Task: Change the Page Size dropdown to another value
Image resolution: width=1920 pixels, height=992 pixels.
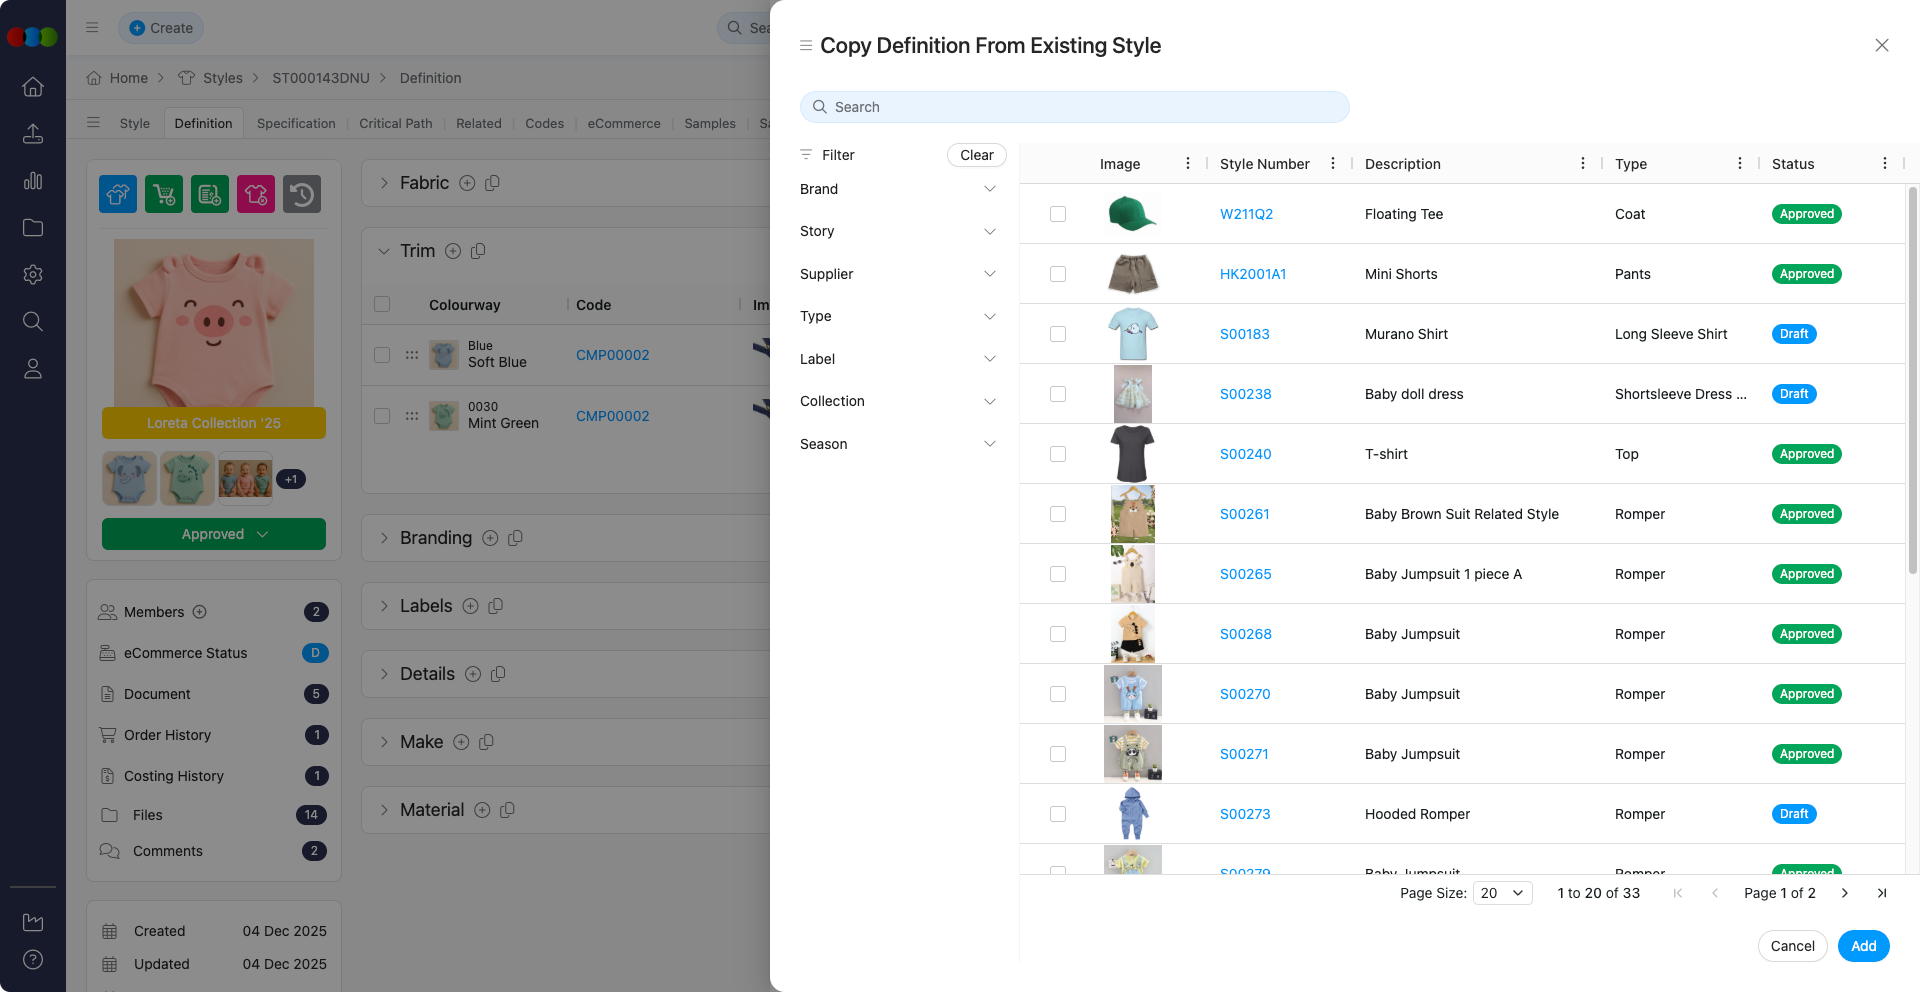Action: tap(1502, 893)
